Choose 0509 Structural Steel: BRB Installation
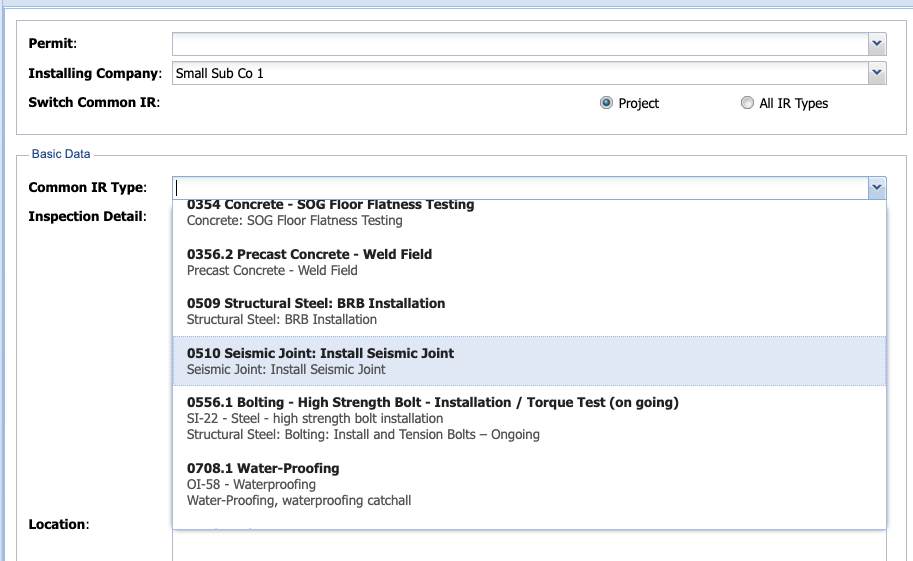 point(529,311)
